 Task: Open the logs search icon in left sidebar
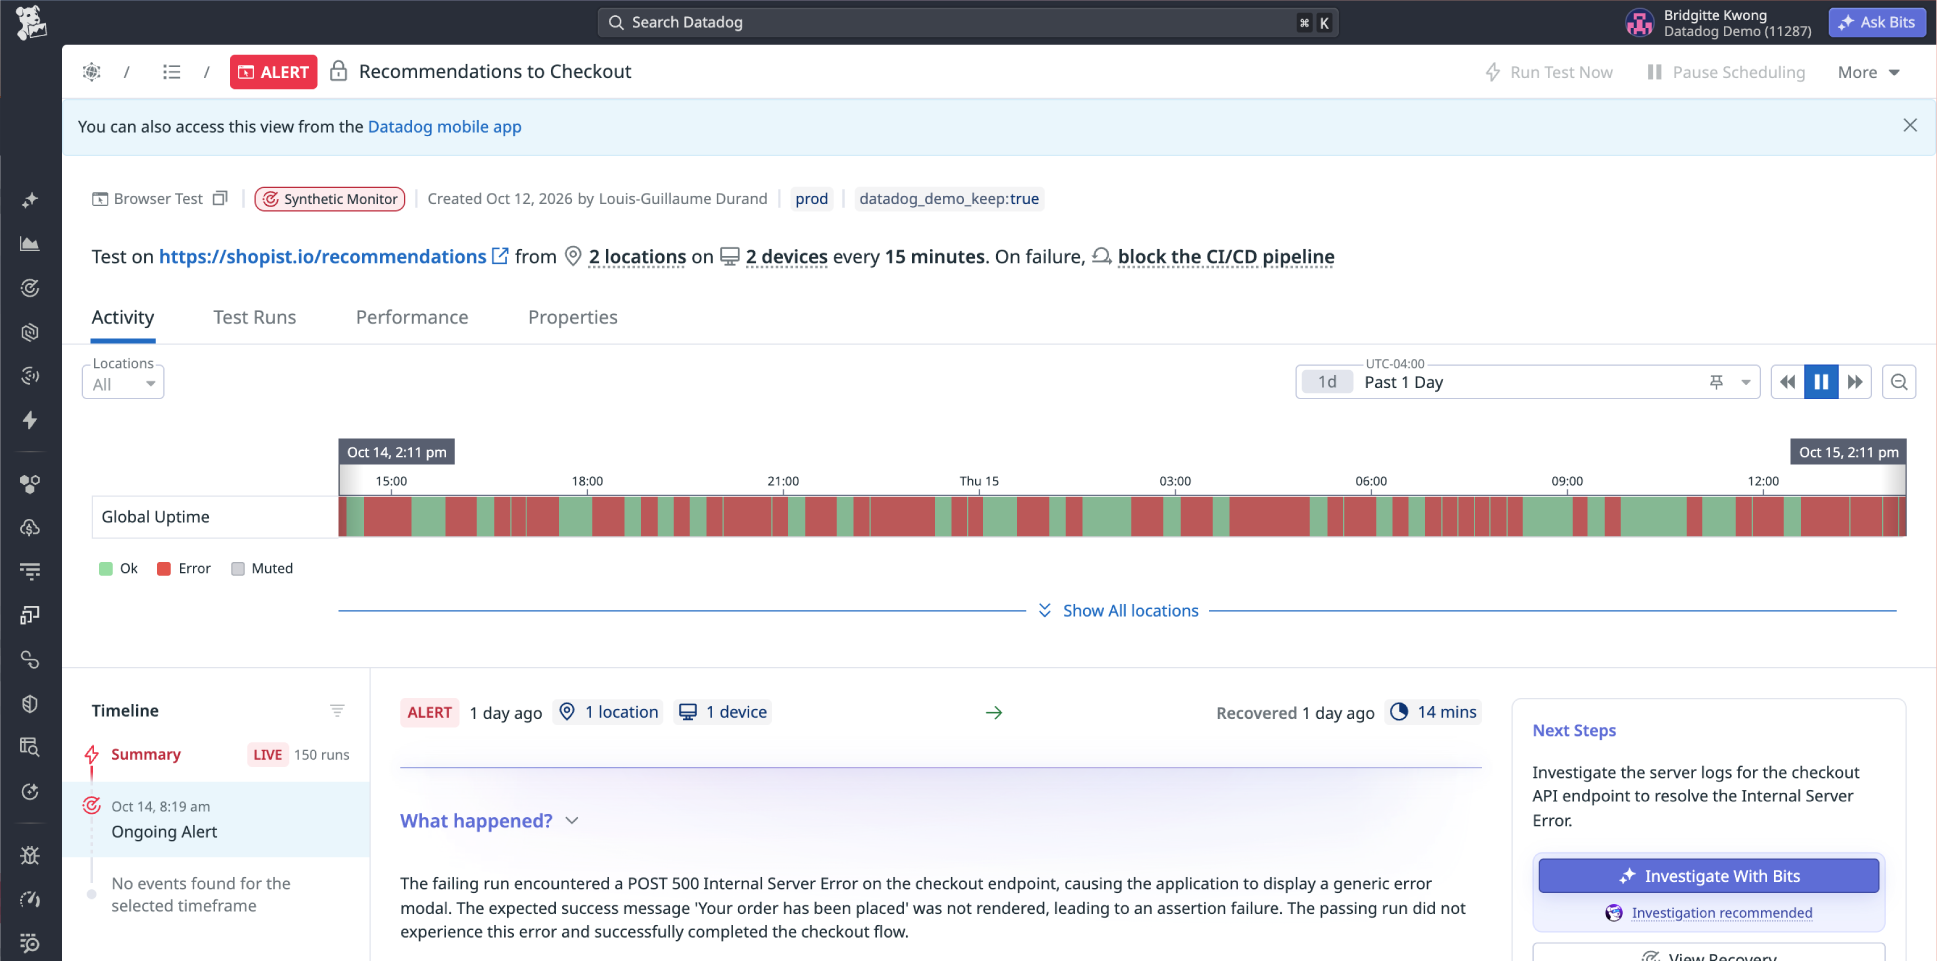pyautogui.click(x=30, y=747)
